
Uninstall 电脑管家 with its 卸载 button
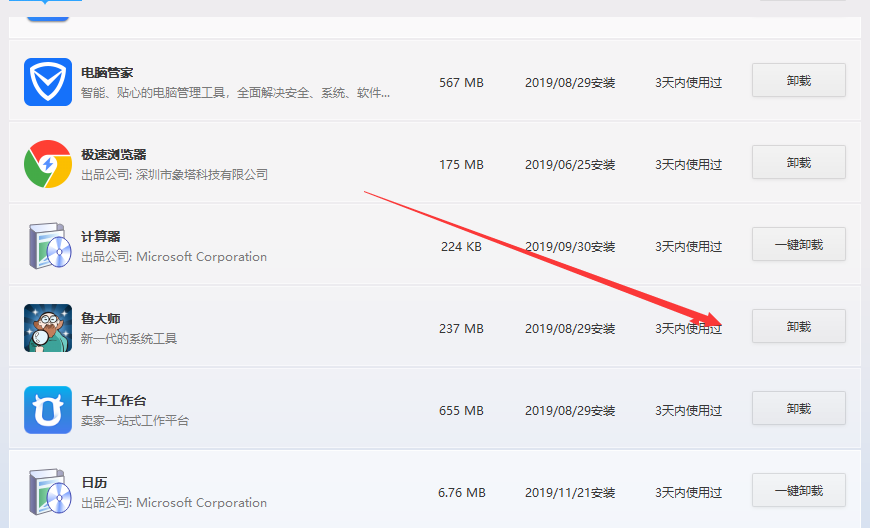point(798,80)
